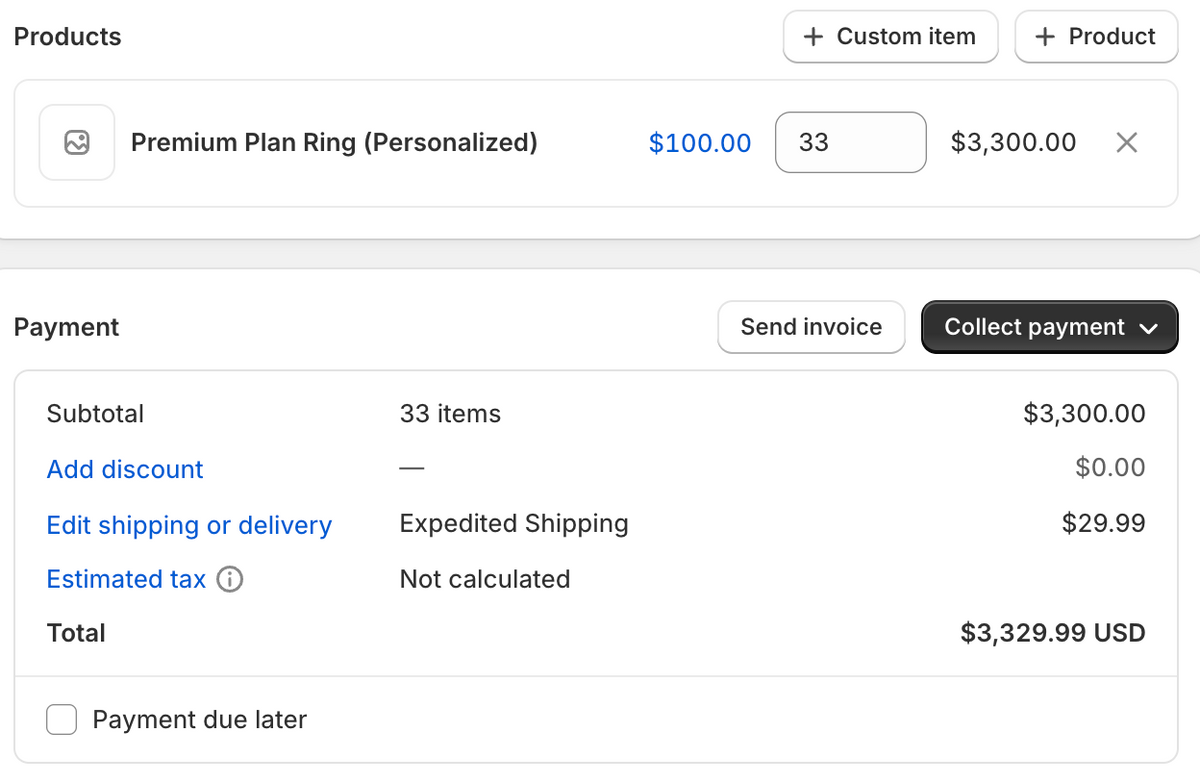Open the Premium Plan Ring product name
Screen dimensions: 1200x783
click(334, 142)
